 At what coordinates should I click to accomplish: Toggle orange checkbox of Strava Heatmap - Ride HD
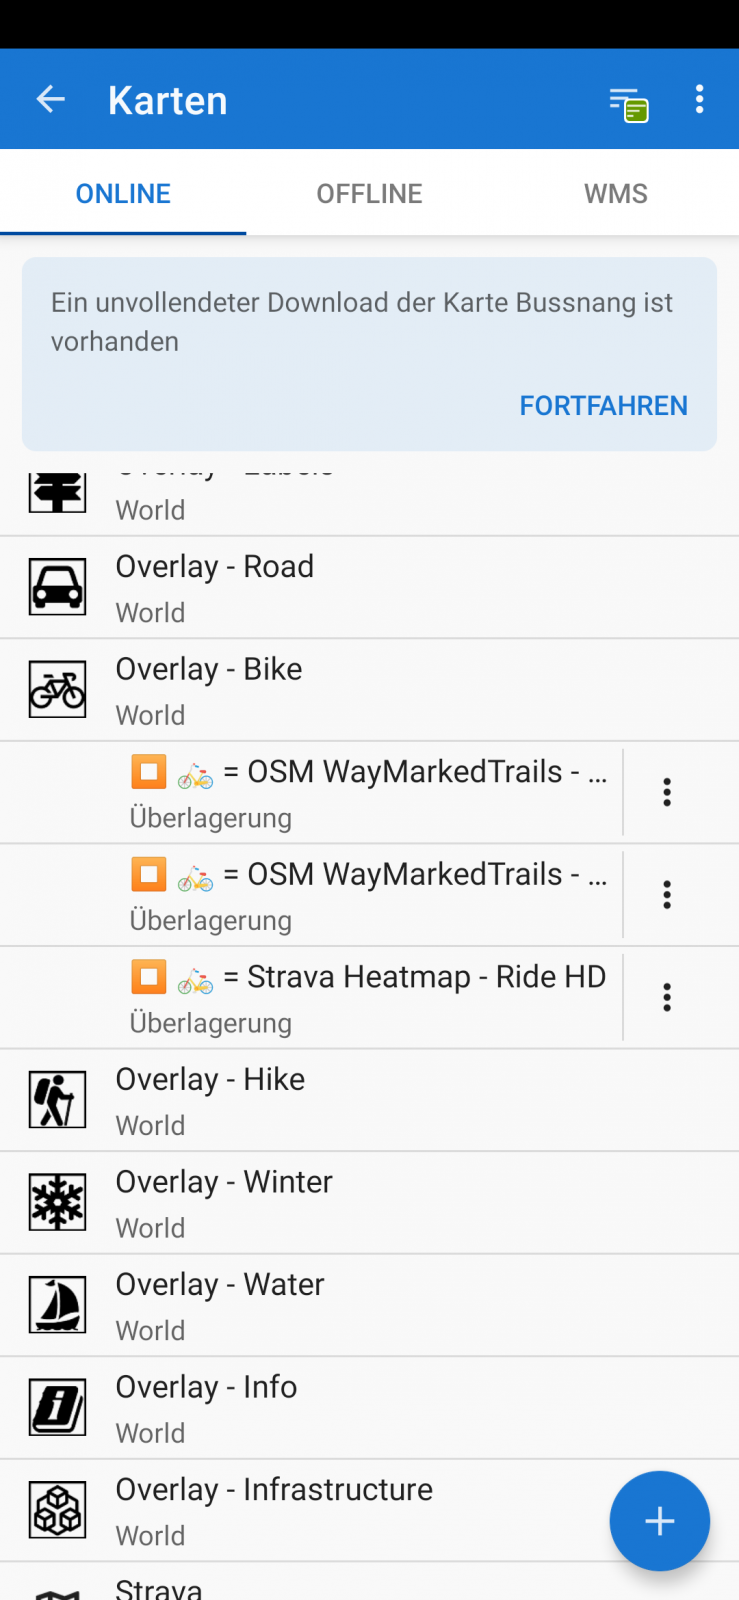pos(149,976)
